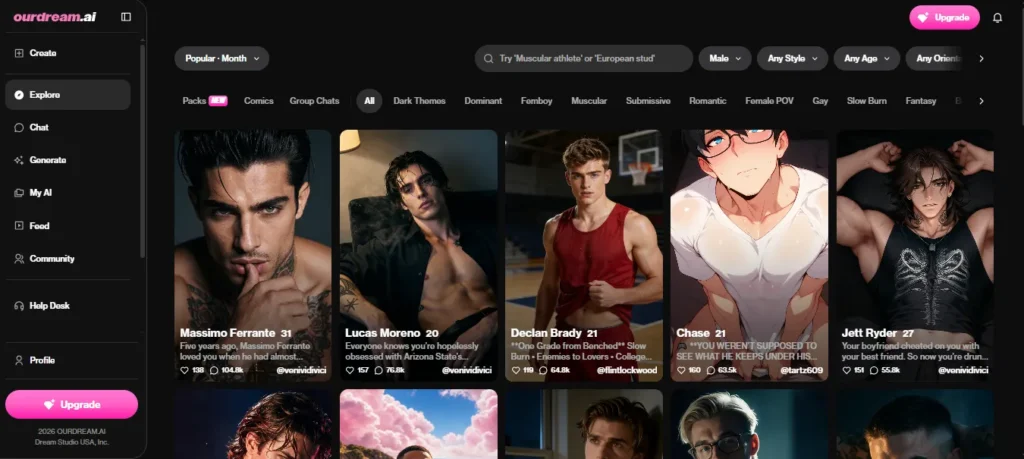The width and height of the screenshot is (1024, 459).
Task: Like the Lucas Moreno card heart
Action: pyautogui.click(x=350, y=370)
